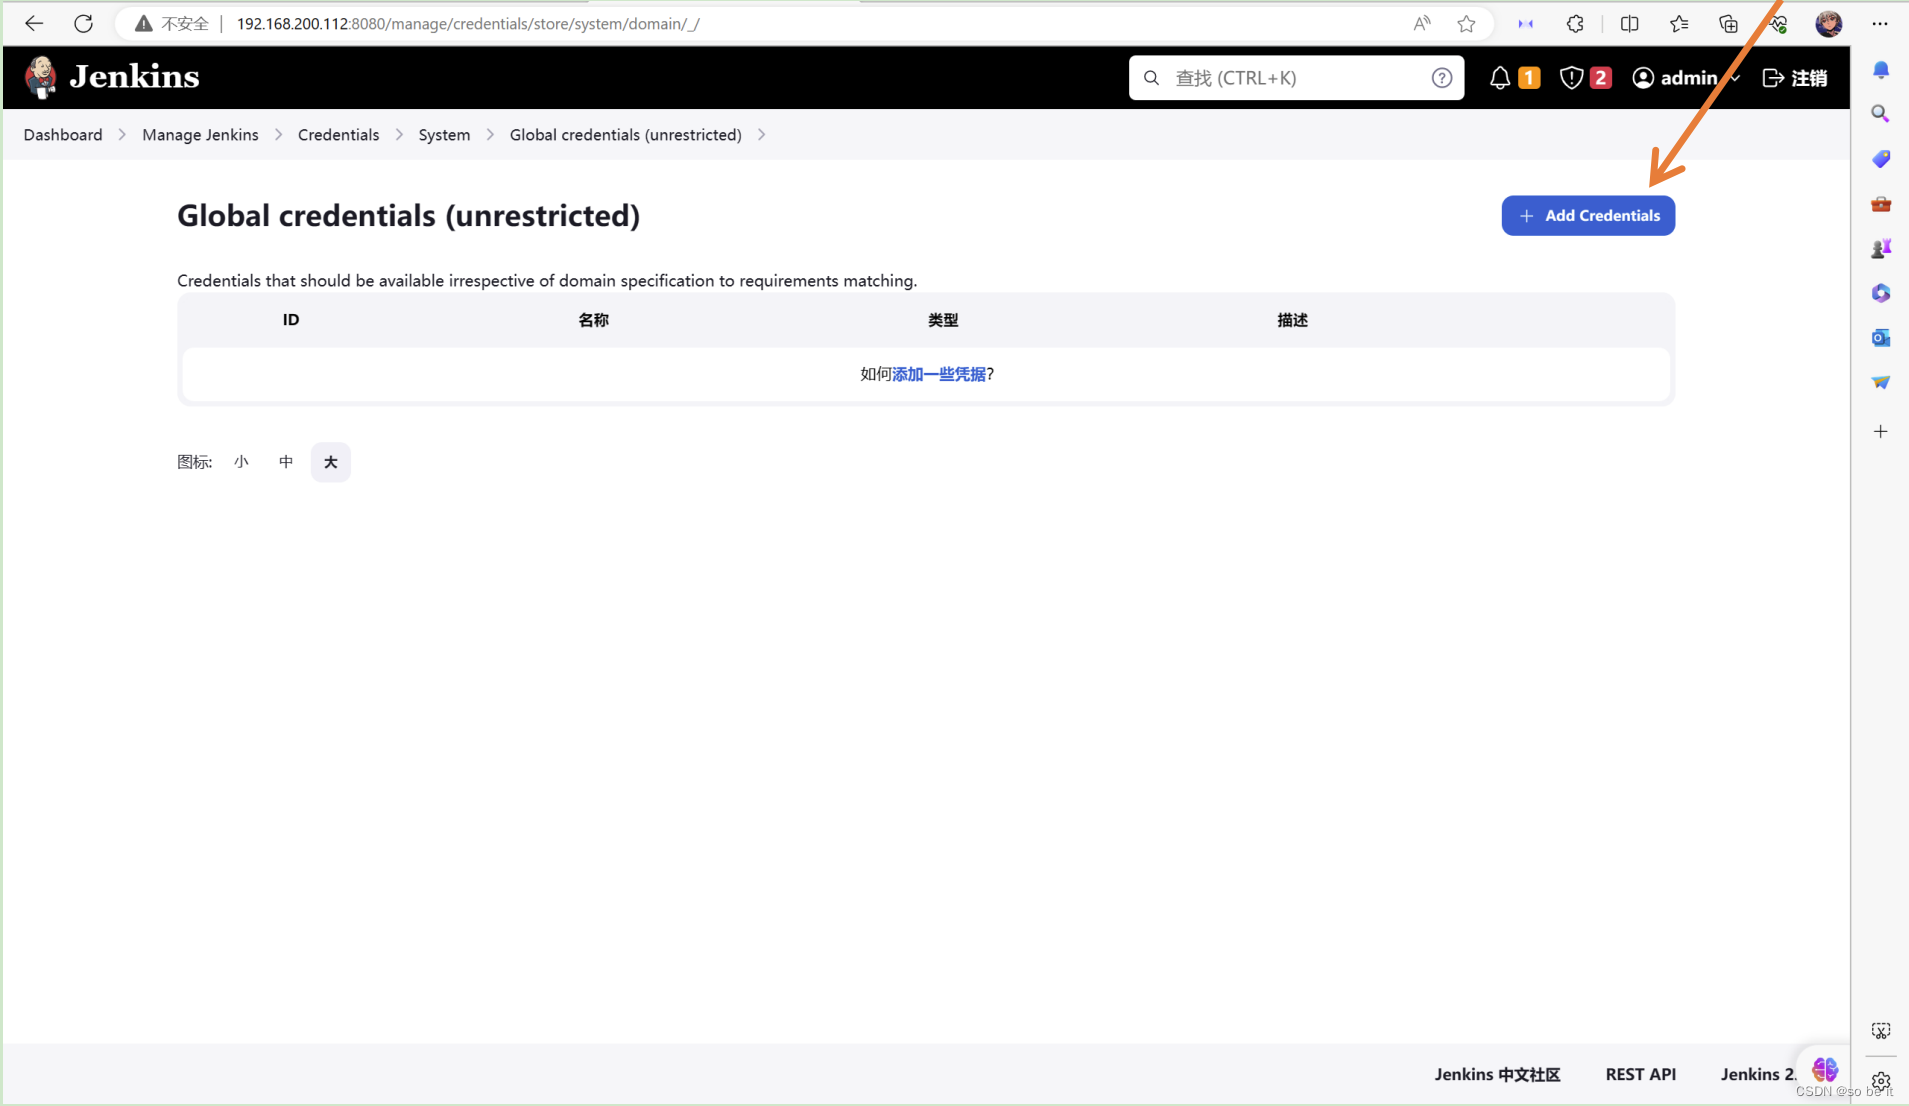The image size is (1909, 1106).
Task: Open the Credentials breadcrumb
Action: point(338,135)
